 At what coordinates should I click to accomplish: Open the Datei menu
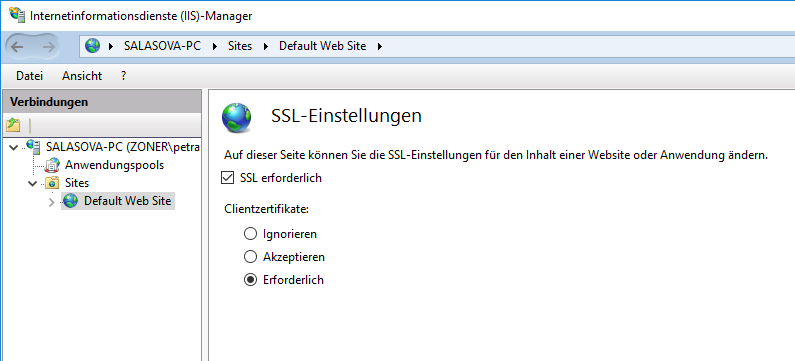[29, 76]
